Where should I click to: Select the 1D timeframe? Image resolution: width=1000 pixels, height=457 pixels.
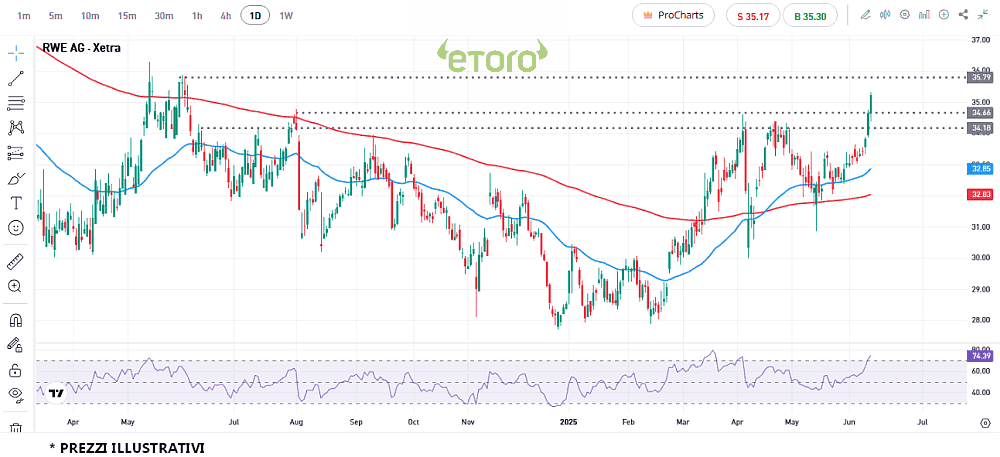pos(255,16)
